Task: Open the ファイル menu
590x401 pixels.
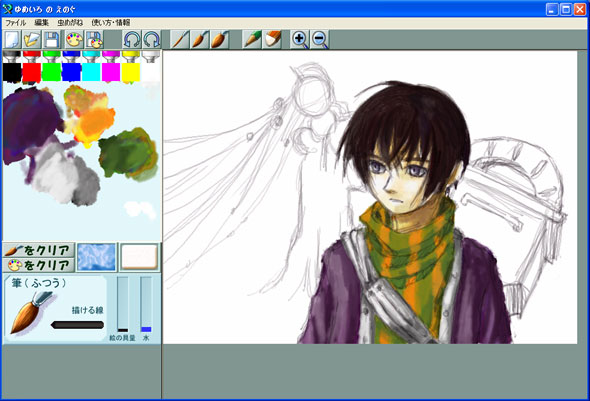Action: point(15,23)
